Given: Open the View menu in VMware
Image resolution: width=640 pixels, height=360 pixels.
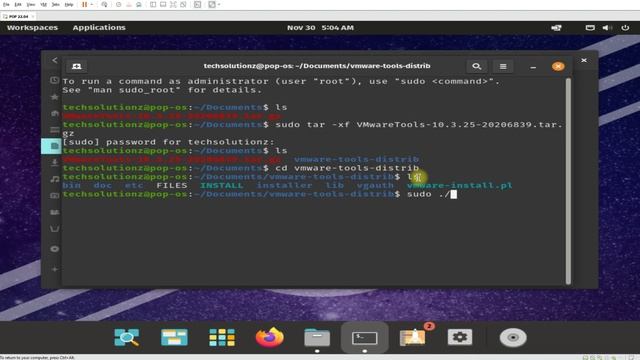Looking at the screenshot, I should (31, 4).
